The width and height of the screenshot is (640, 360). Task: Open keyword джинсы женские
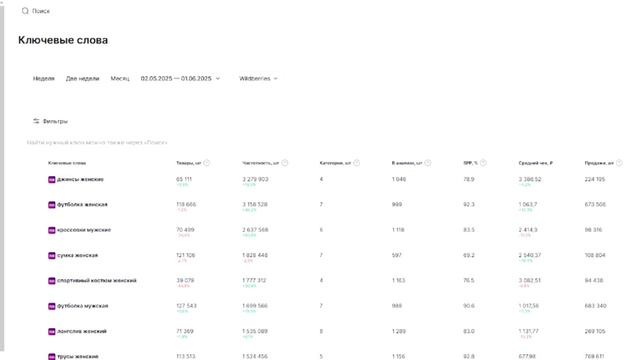click(80, 179)
